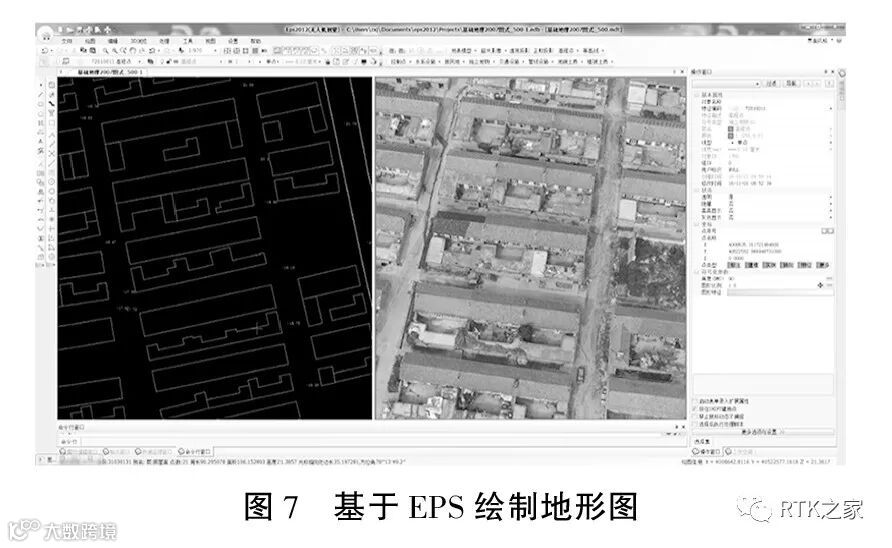This screenshot has height=548, width=892.
Task: Click the 更多选项和设置 button
Action: click(x=763, y=432)
